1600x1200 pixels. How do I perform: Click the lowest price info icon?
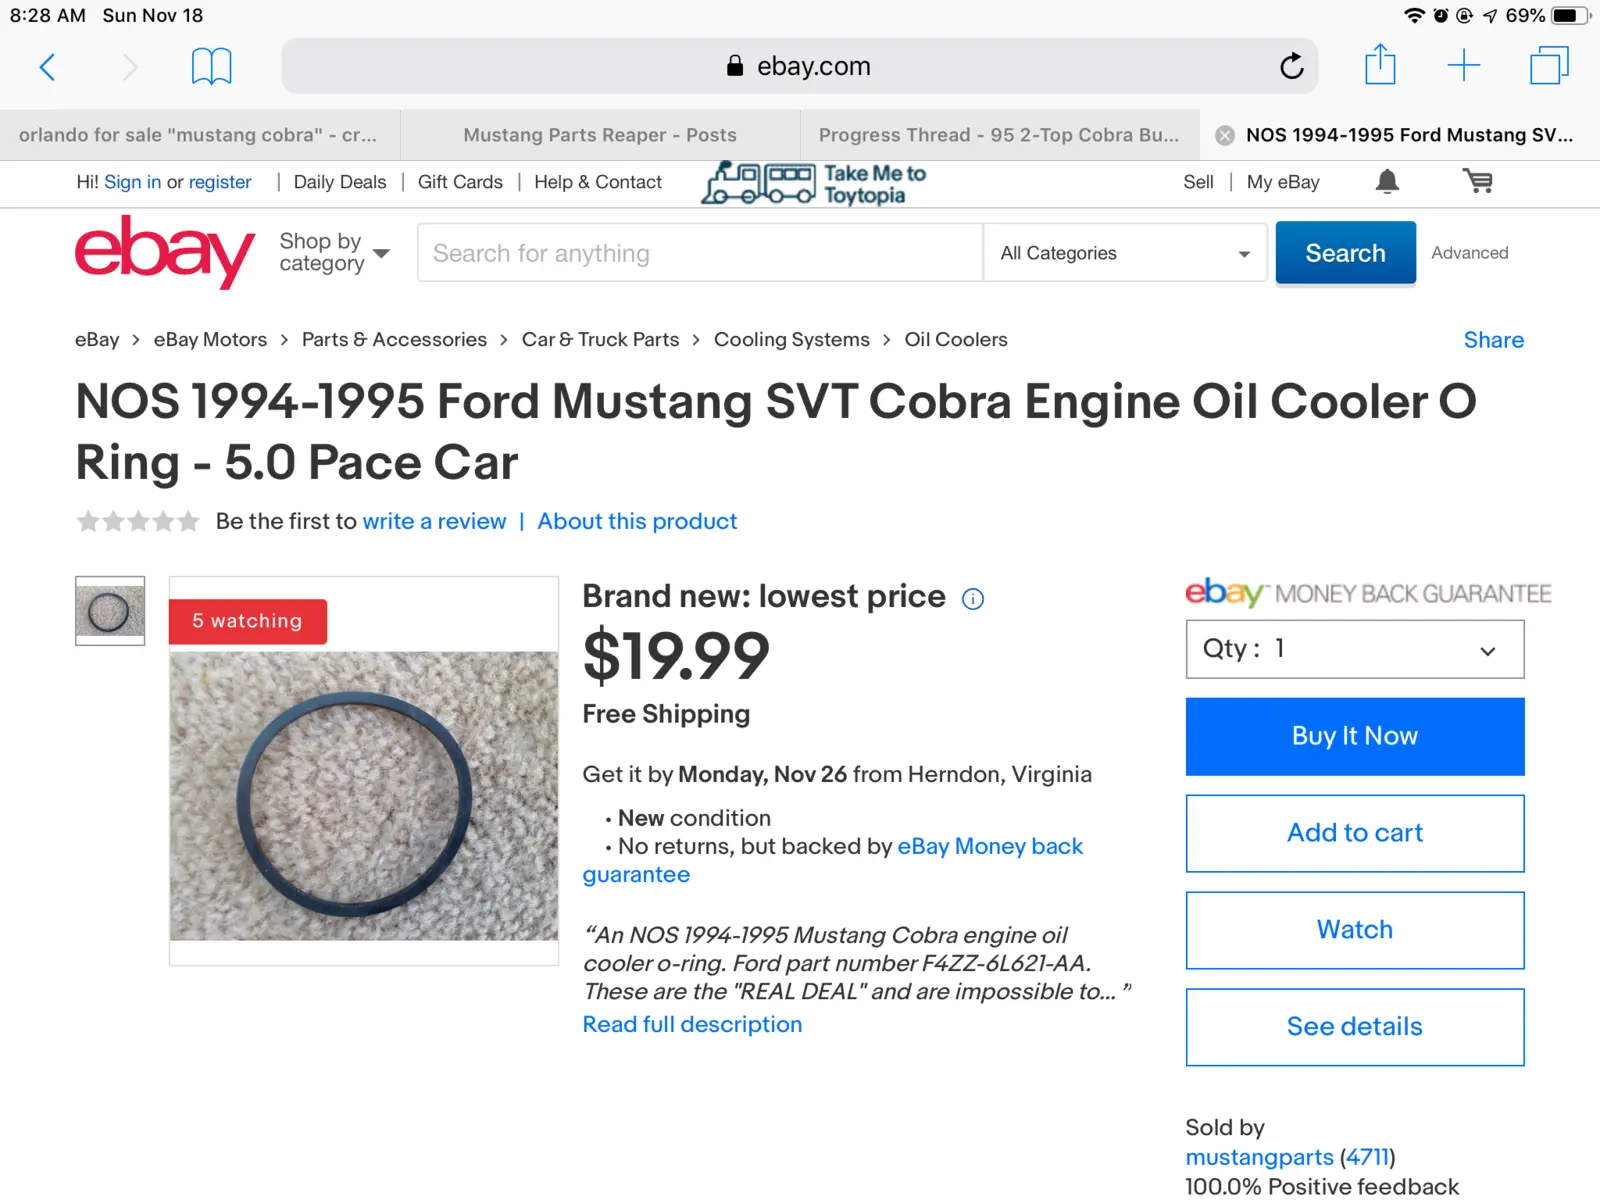[973, 599]
